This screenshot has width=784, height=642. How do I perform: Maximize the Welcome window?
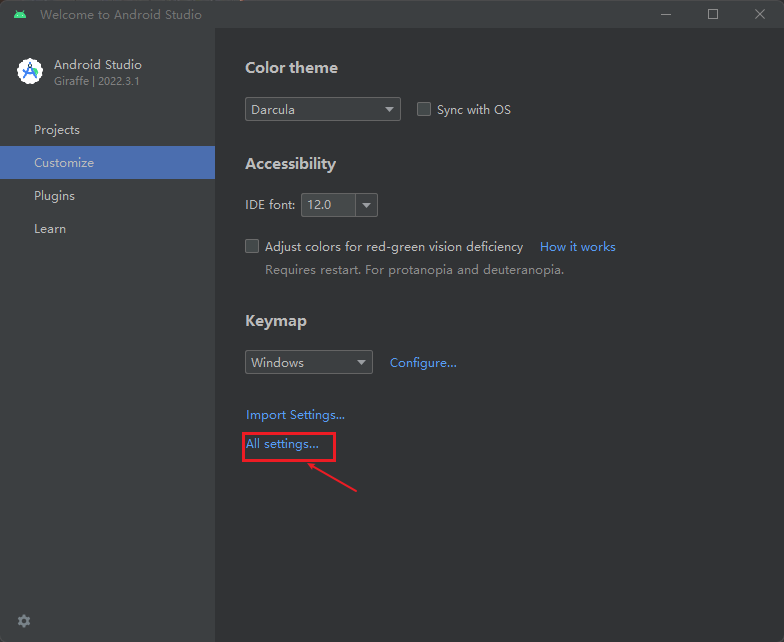coord(713,14)
